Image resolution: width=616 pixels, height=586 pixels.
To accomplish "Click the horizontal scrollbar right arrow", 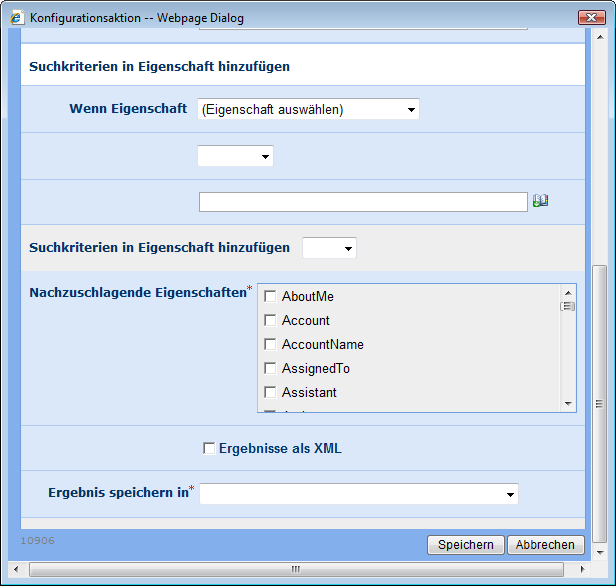I will 582,570.
